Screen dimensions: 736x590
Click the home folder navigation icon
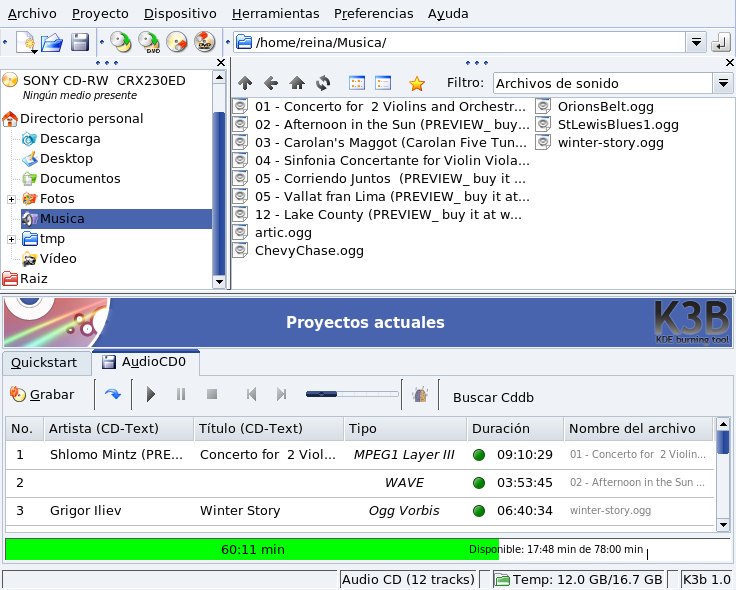pos(297,84)
